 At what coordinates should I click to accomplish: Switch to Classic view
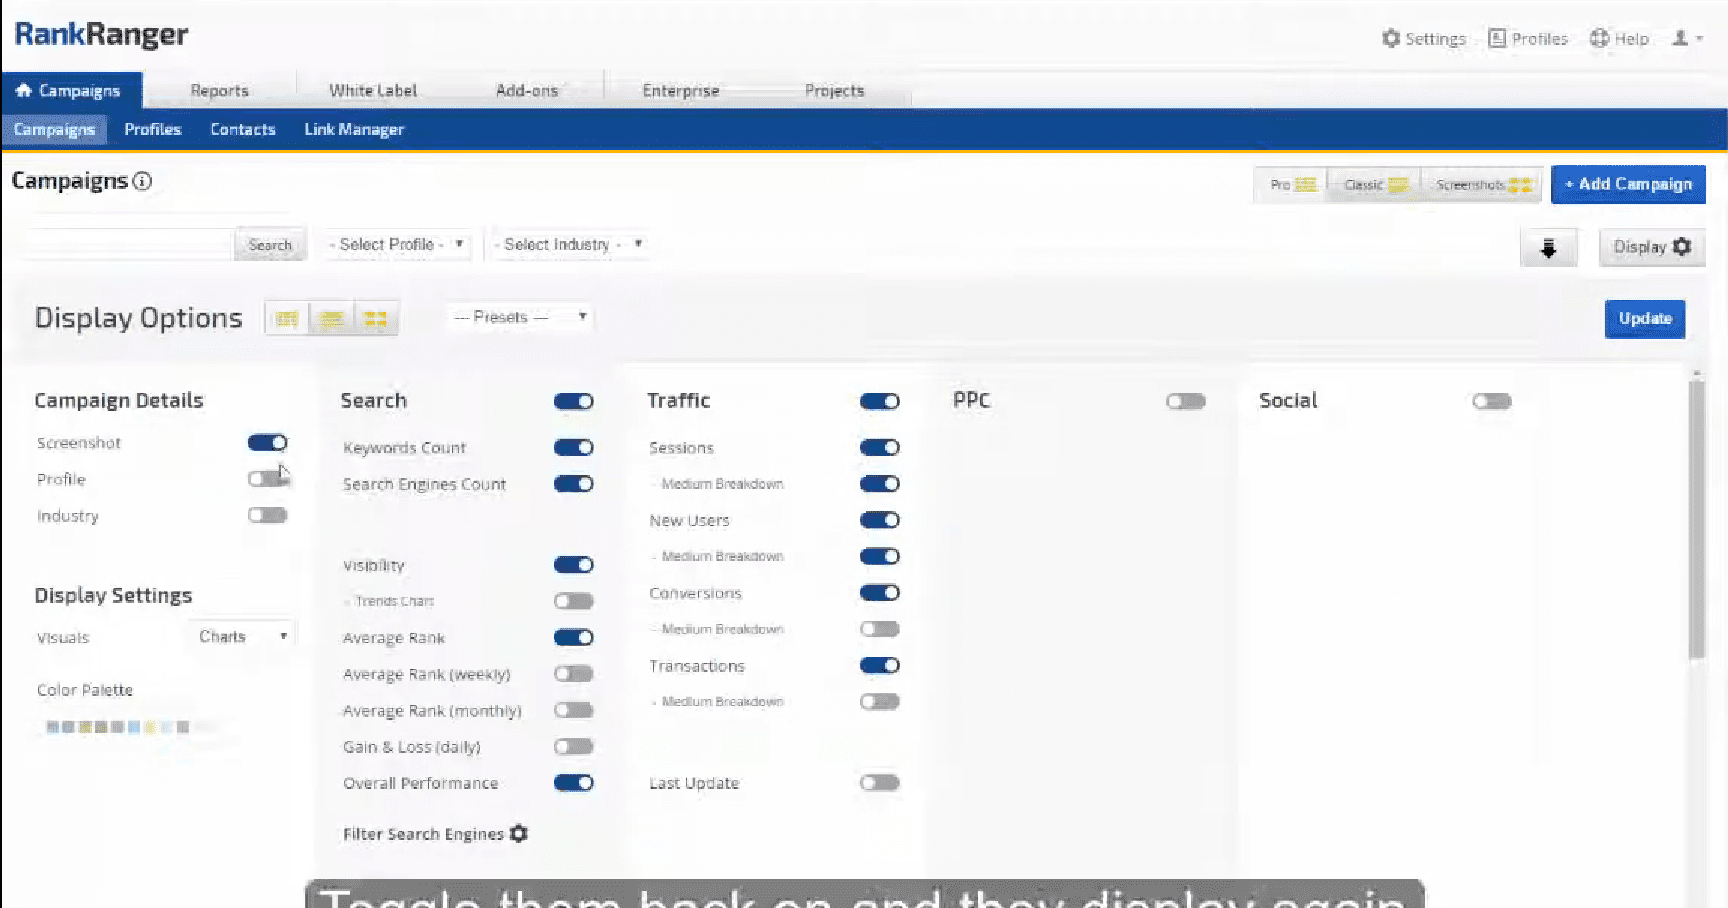(x=1374, y=185)
